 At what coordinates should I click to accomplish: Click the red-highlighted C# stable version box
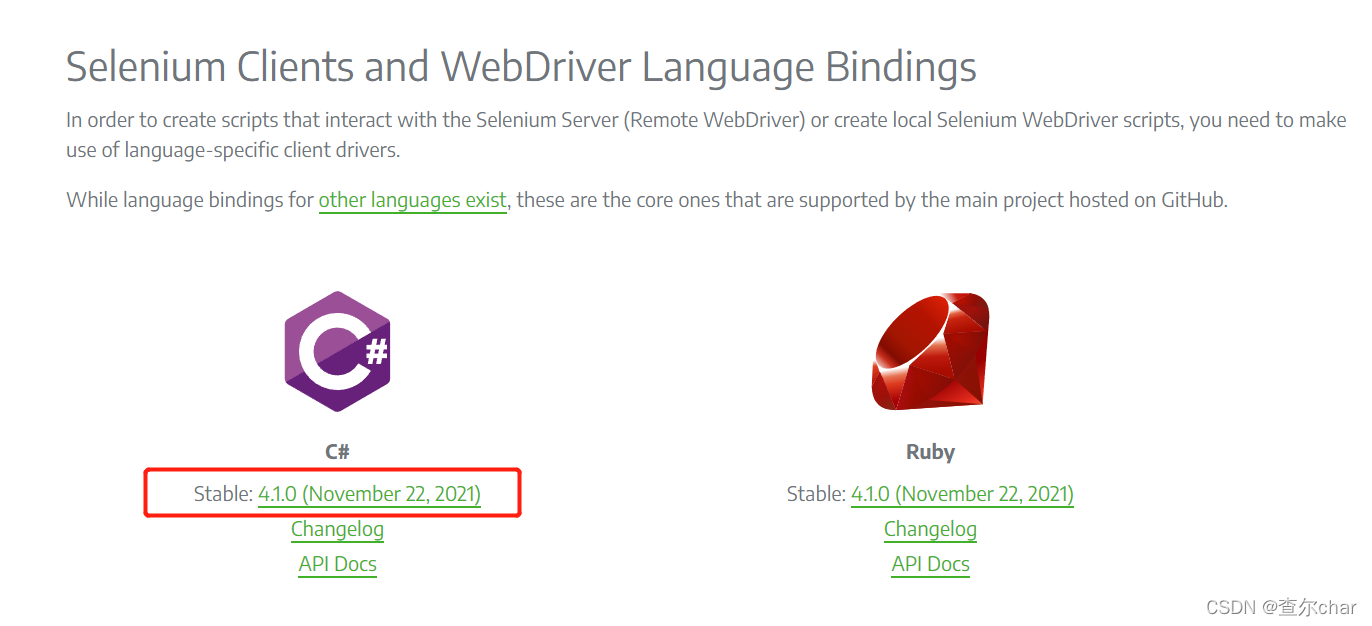334,492
